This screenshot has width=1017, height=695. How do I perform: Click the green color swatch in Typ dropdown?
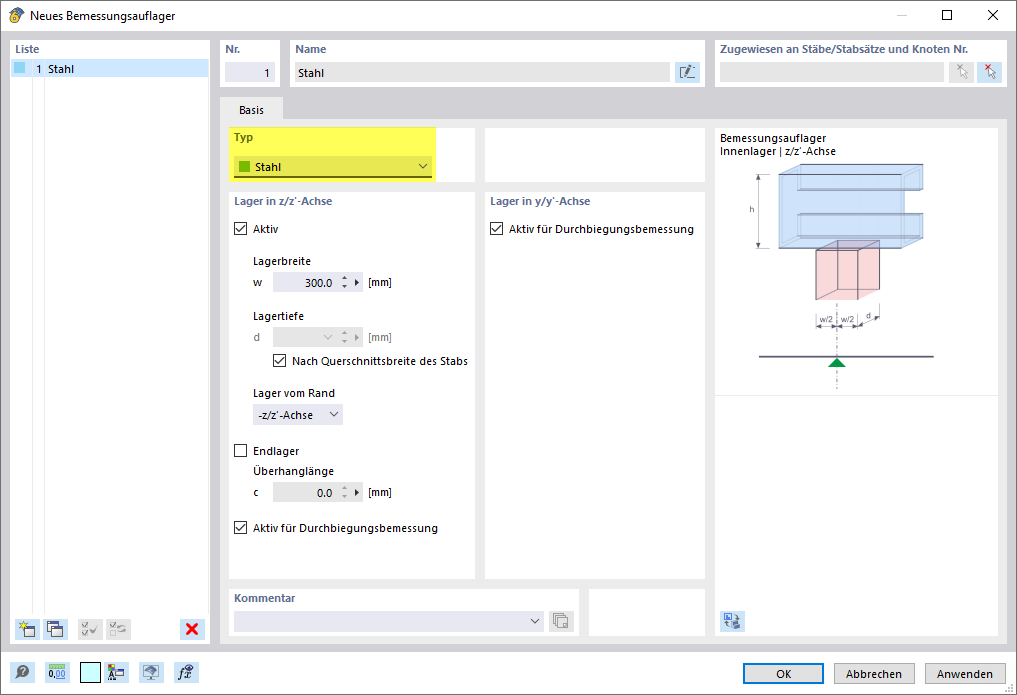click(245, 167)
